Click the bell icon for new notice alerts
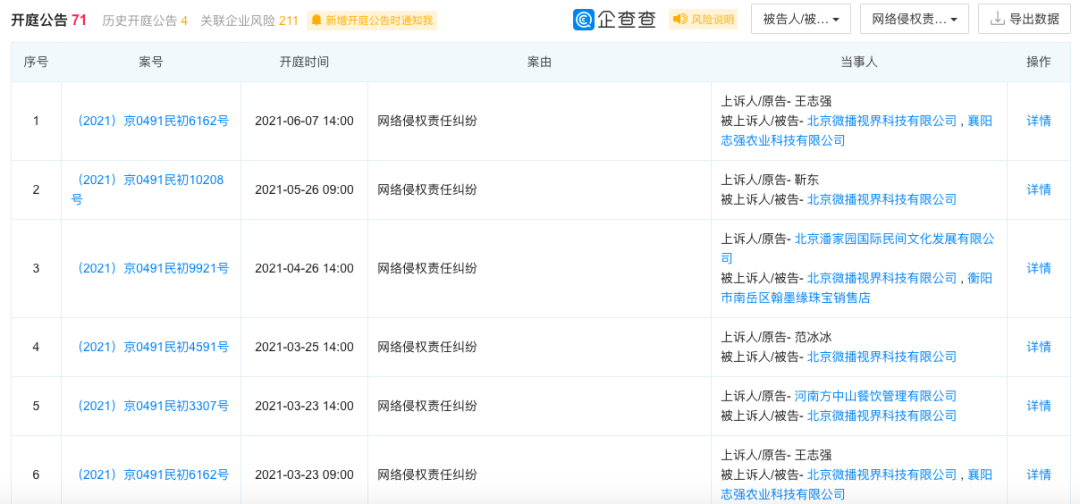This screenshot has height=504, width=1080. click(316, 20)
